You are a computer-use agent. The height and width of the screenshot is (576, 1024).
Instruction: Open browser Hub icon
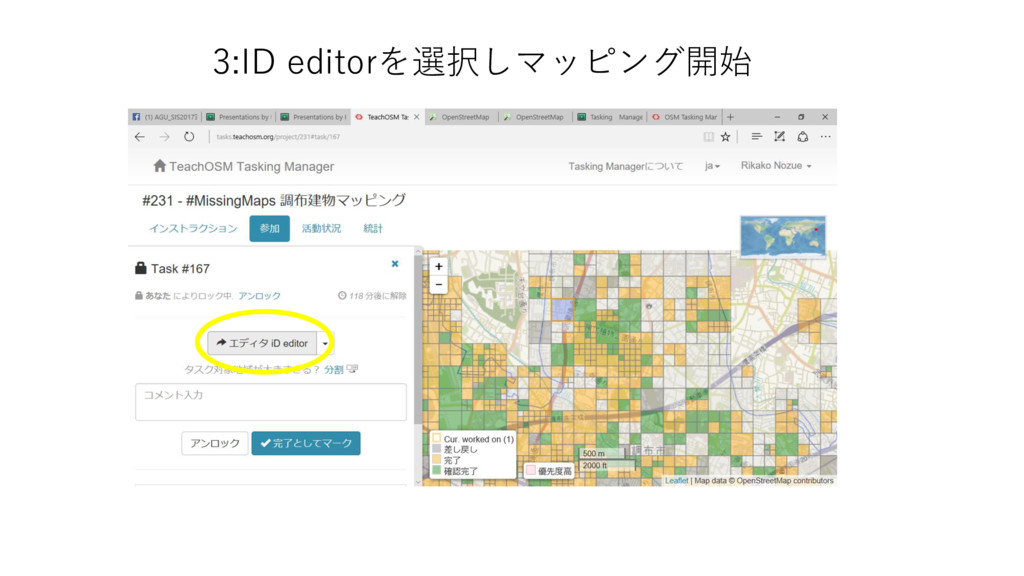[x=757, y=137]
